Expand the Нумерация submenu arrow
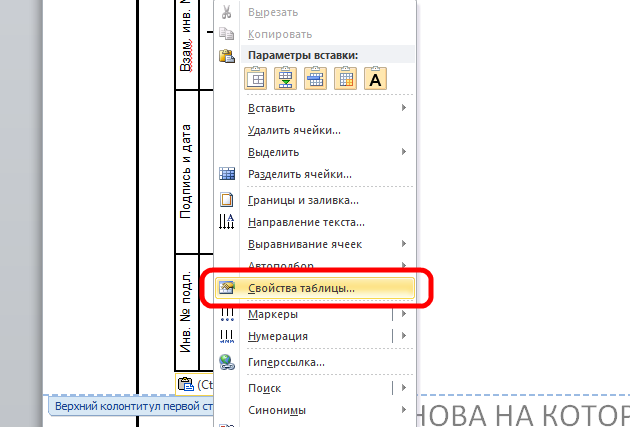 404,335
